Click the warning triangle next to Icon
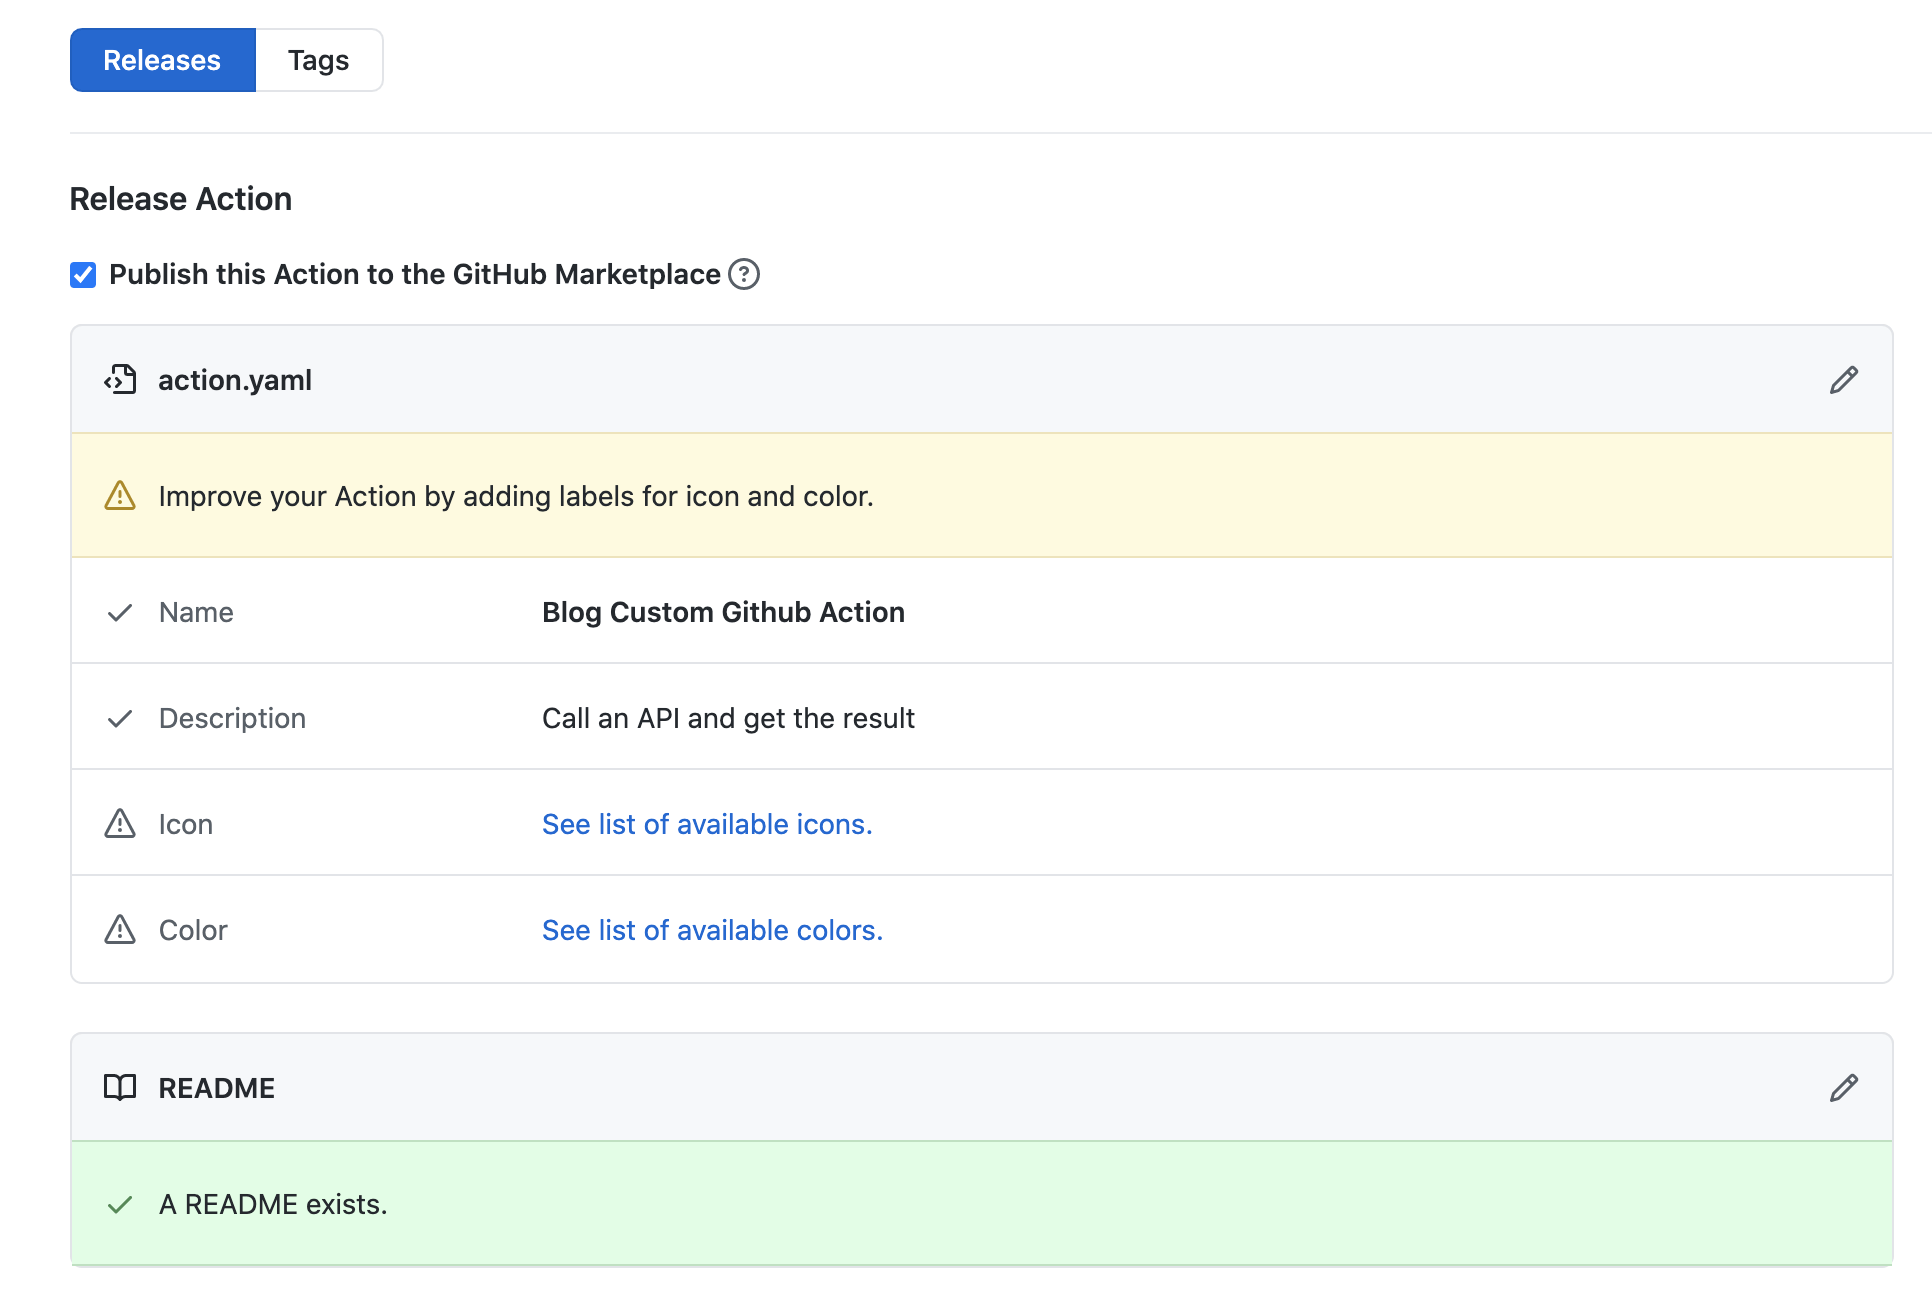 tap(119, 822)
